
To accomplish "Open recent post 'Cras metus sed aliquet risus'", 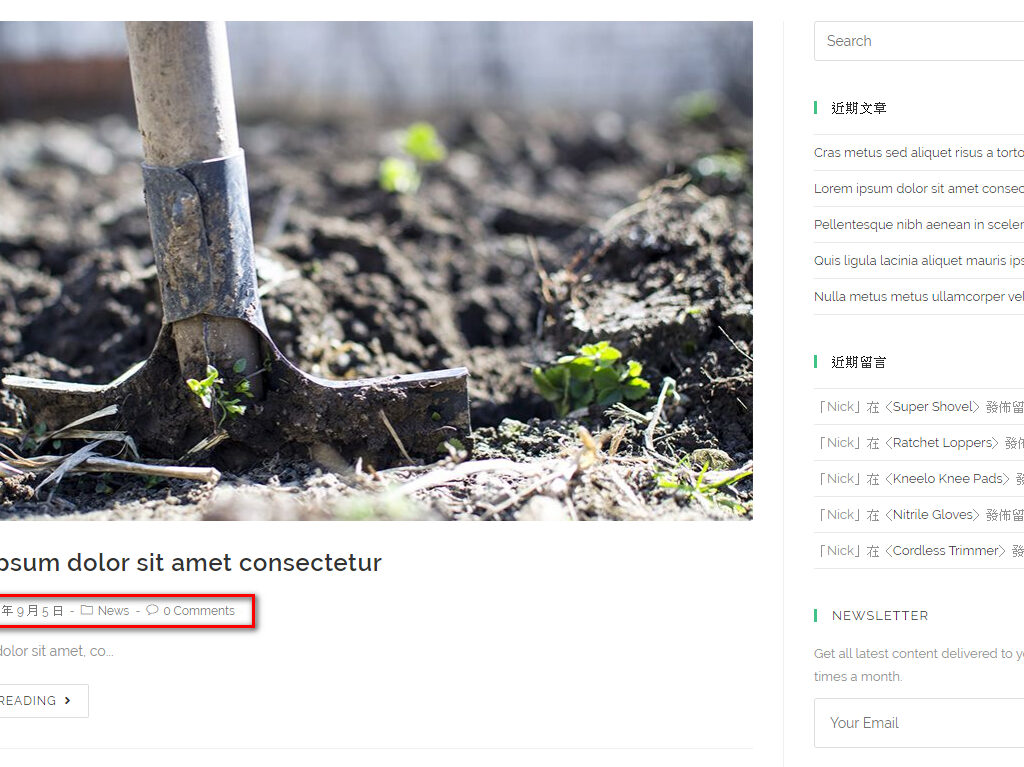I will tap(919, 152).
